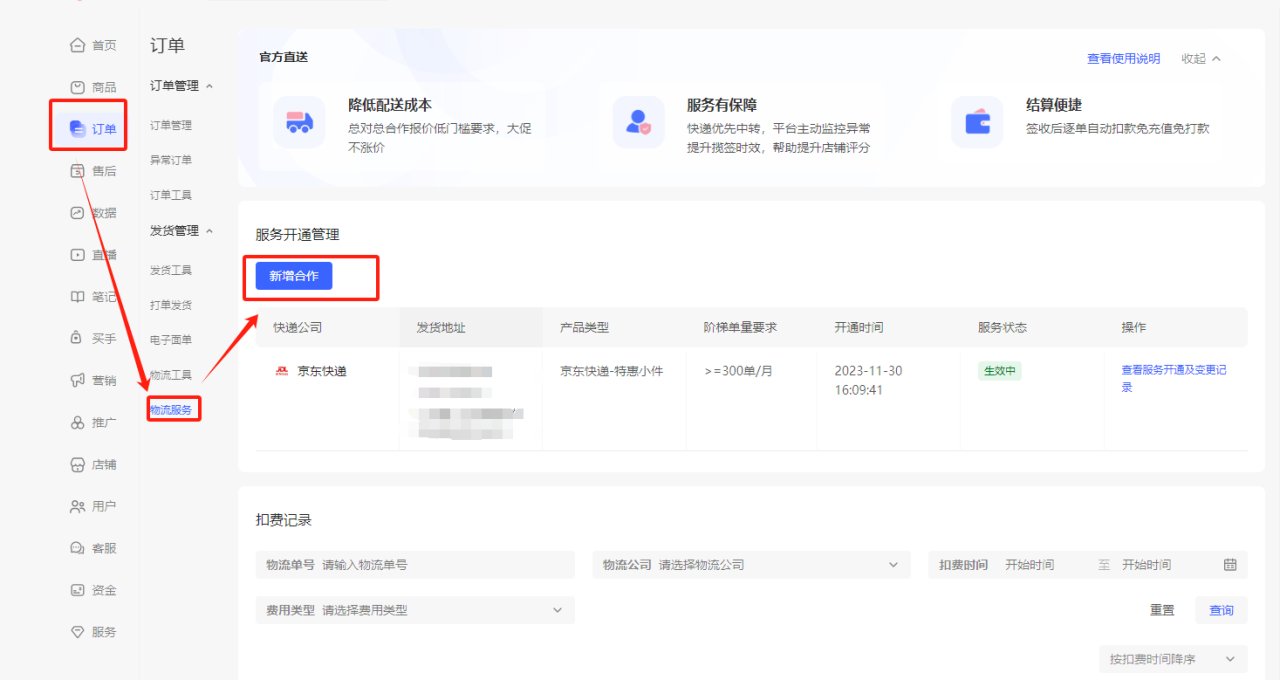The height and width of the screenshot is (680, 1280).
Task: Collapse the 发货管理 menu section
Action: point(209,231)
